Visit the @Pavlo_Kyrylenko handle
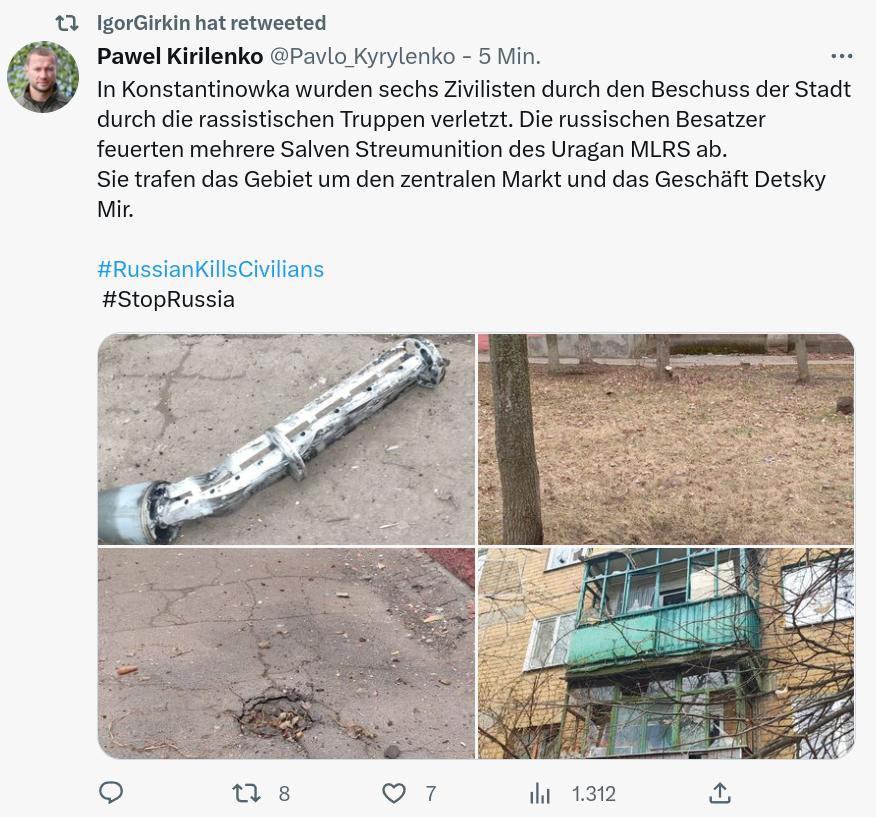This screenshot has height=817, width=876. point(363,56)
